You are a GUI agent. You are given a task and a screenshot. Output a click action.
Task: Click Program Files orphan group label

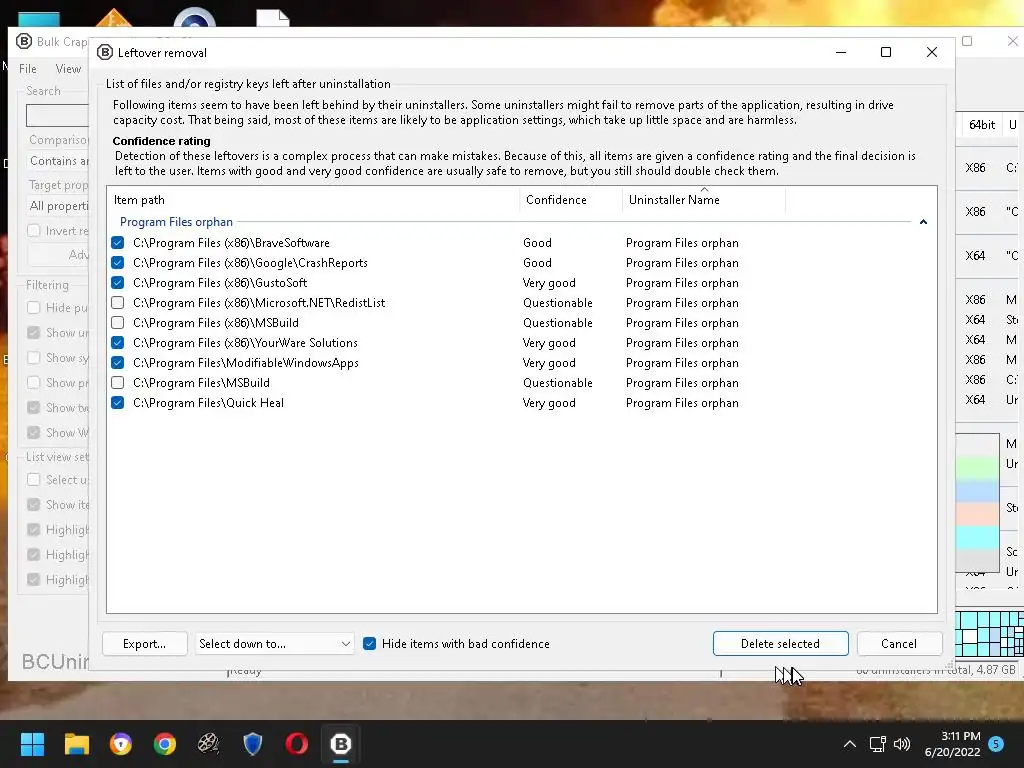[x=176, y=222]
